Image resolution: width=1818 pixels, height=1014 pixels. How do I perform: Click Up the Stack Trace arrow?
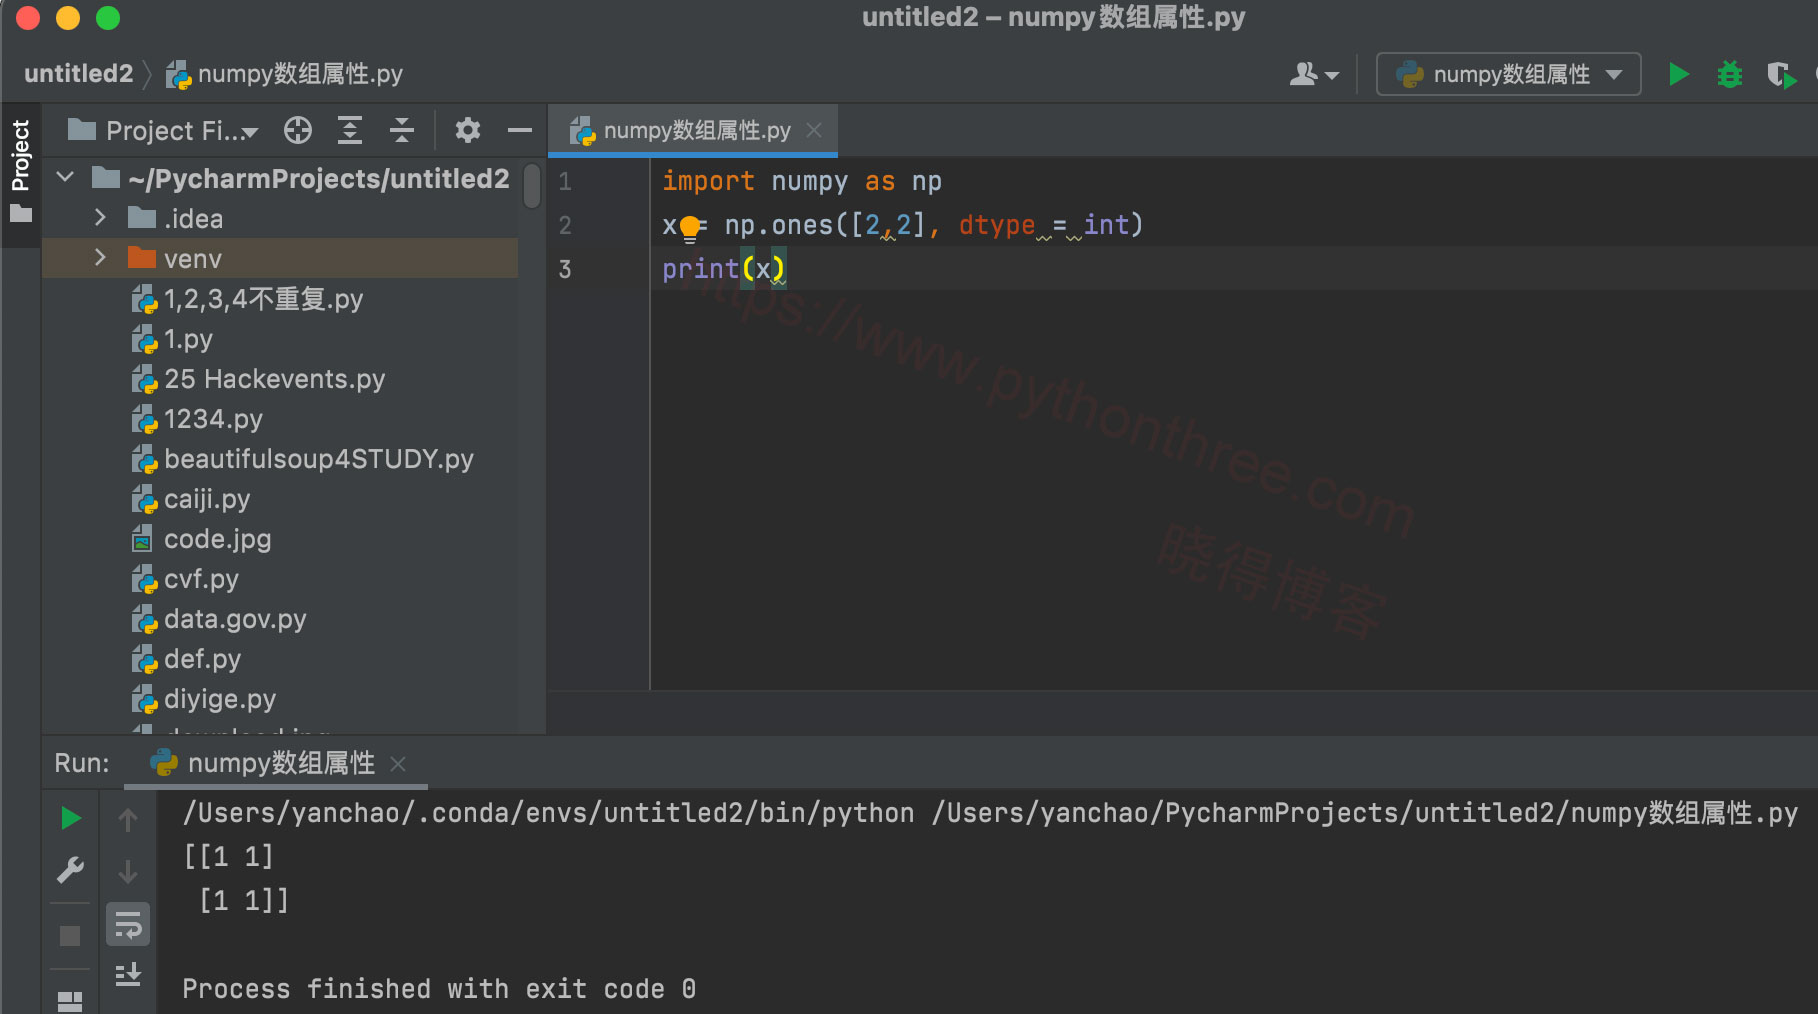(128, 820)
